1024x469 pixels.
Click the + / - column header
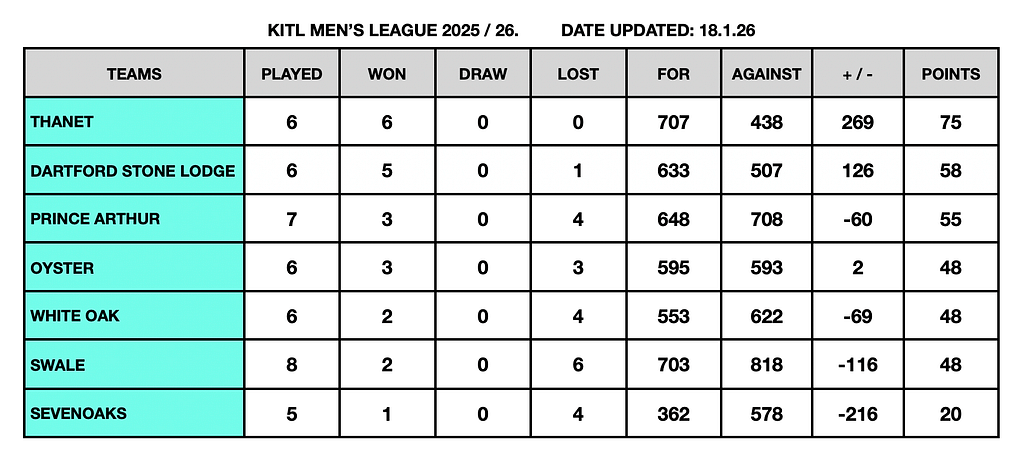tap(857, 74)
